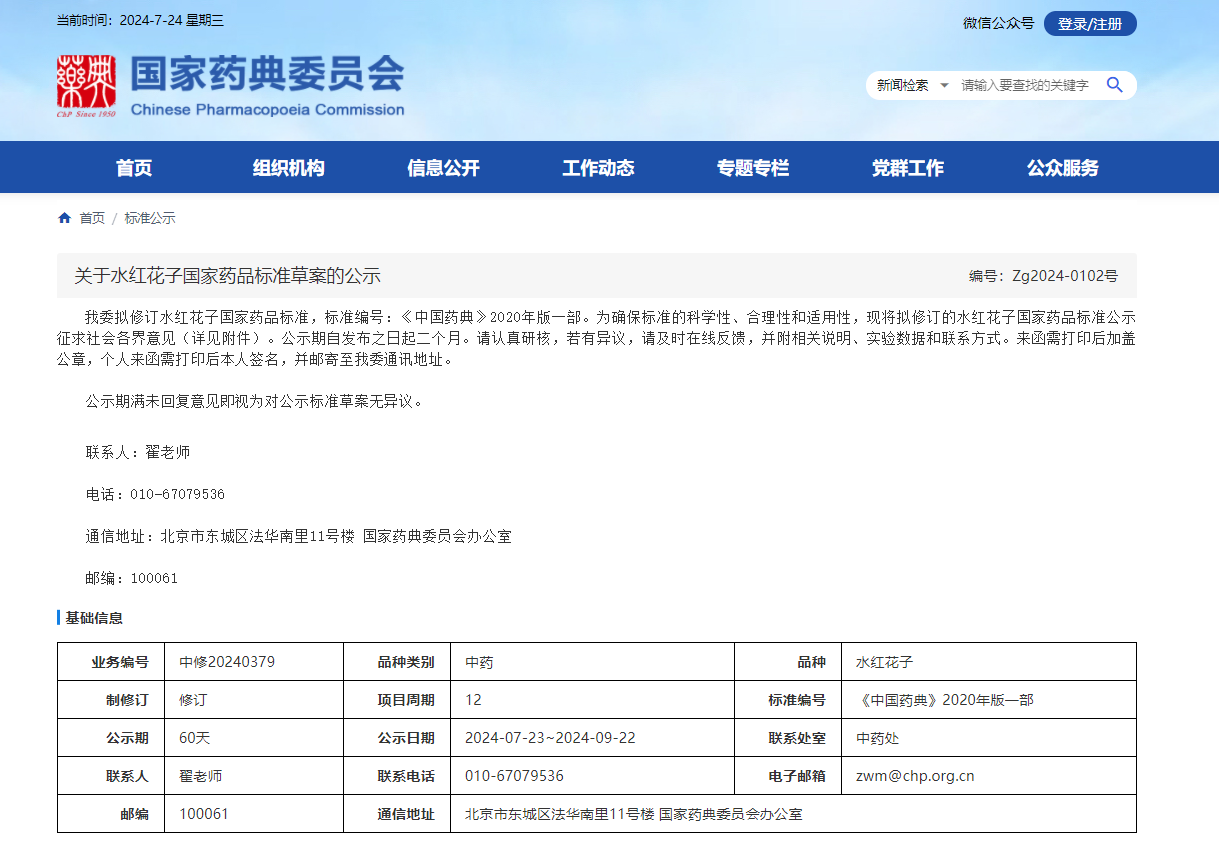Image resolution: width=1219 pixels, height=851 pixels.
Task: Click the announcement title 关于水红花子国家药品标准草案的公示
Action: pos(228,276)
